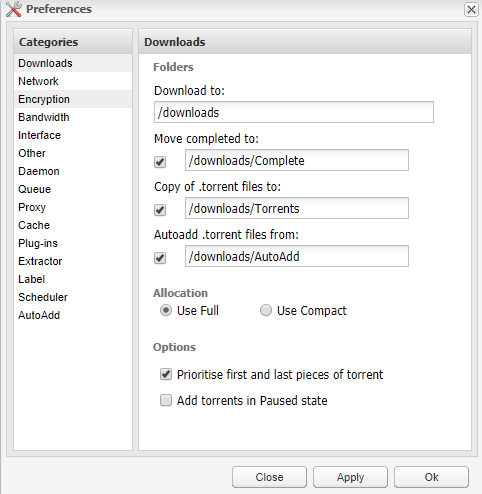
Task: Open the Queue category
Action: coord(73,189)
